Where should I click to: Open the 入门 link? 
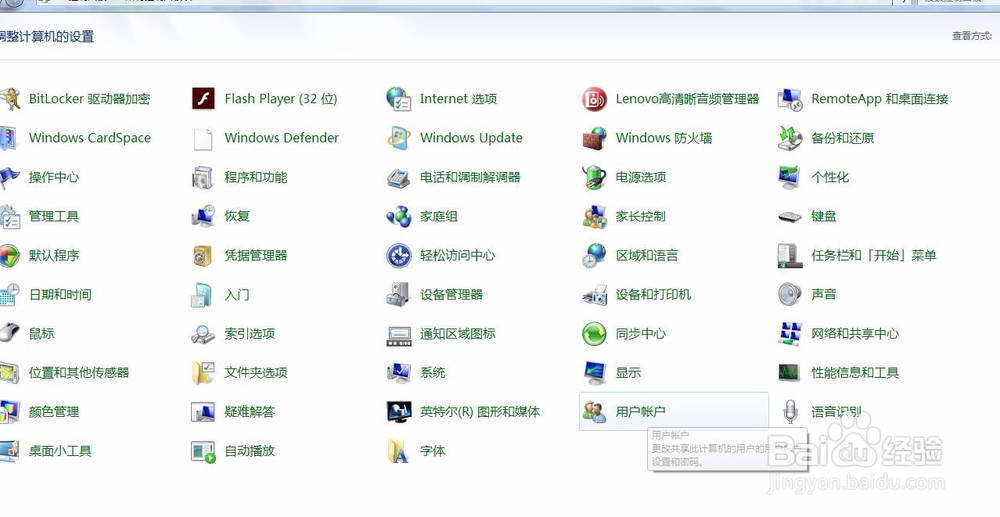click(x=237, y=295)
